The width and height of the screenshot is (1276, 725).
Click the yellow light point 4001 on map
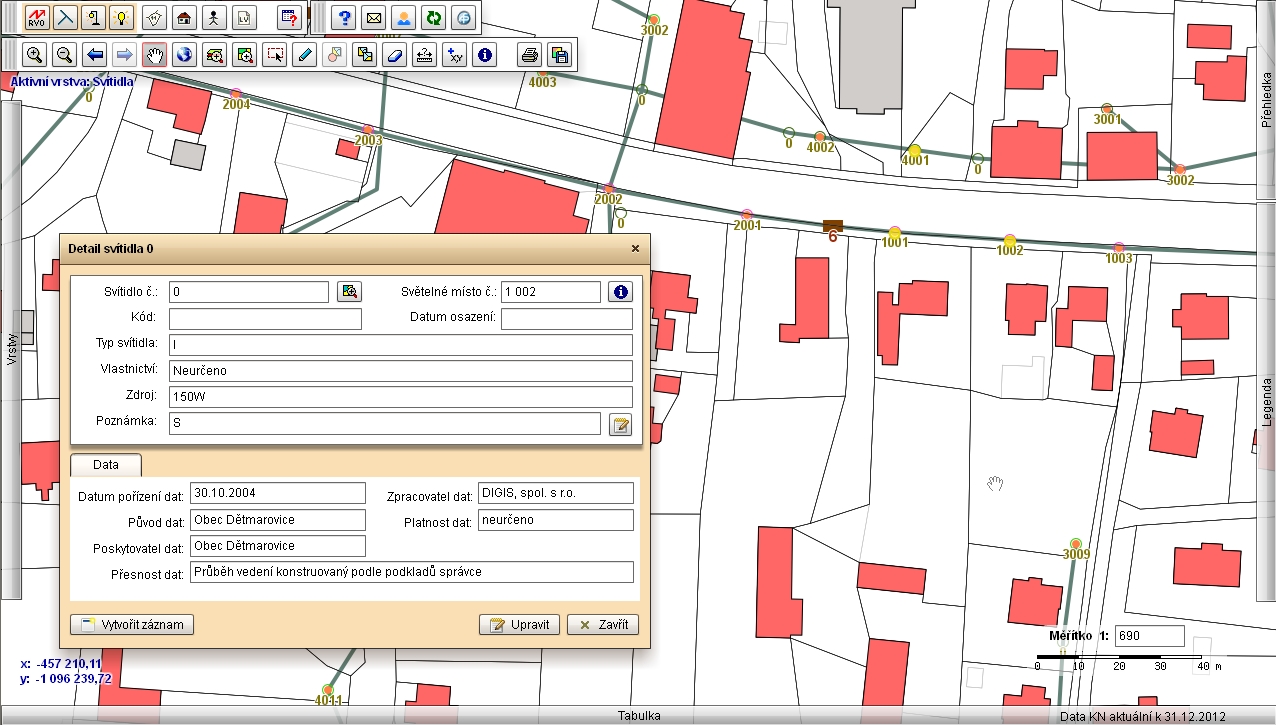click(x=914, y=150)
